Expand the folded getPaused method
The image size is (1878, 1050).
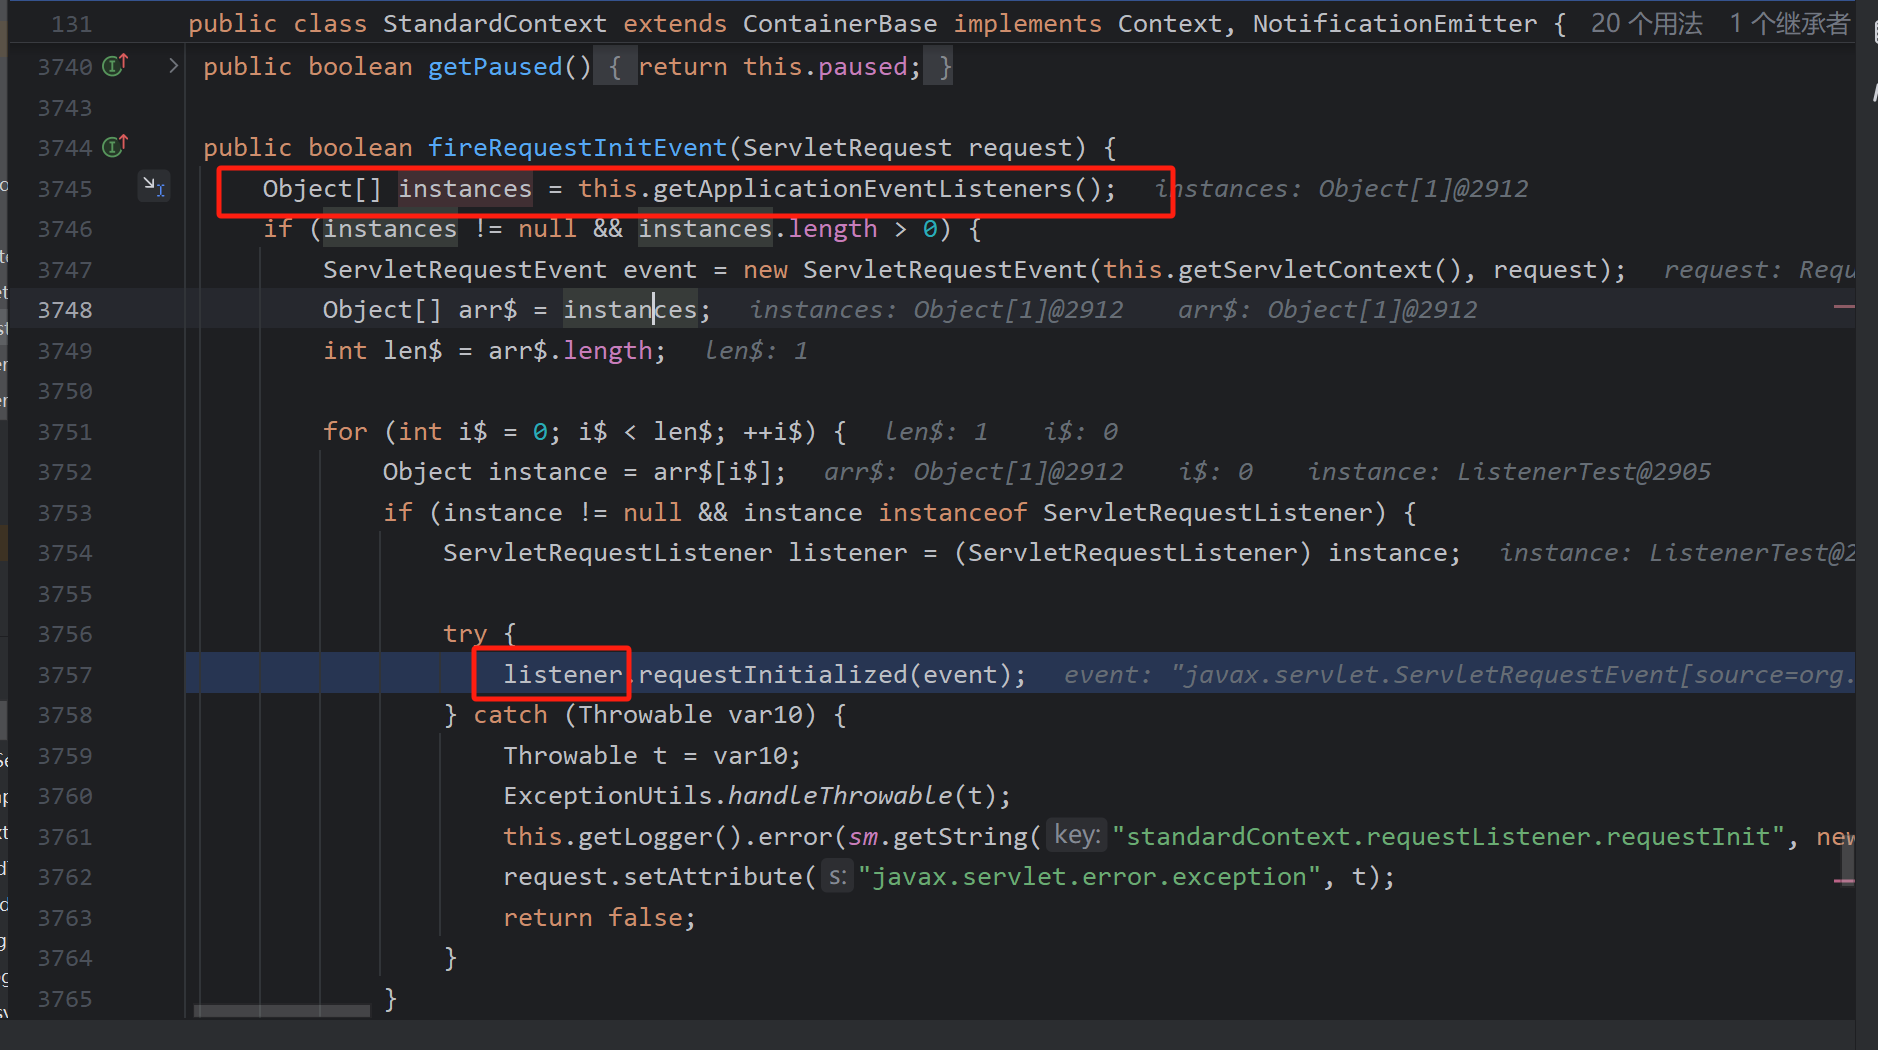point(173,66)
